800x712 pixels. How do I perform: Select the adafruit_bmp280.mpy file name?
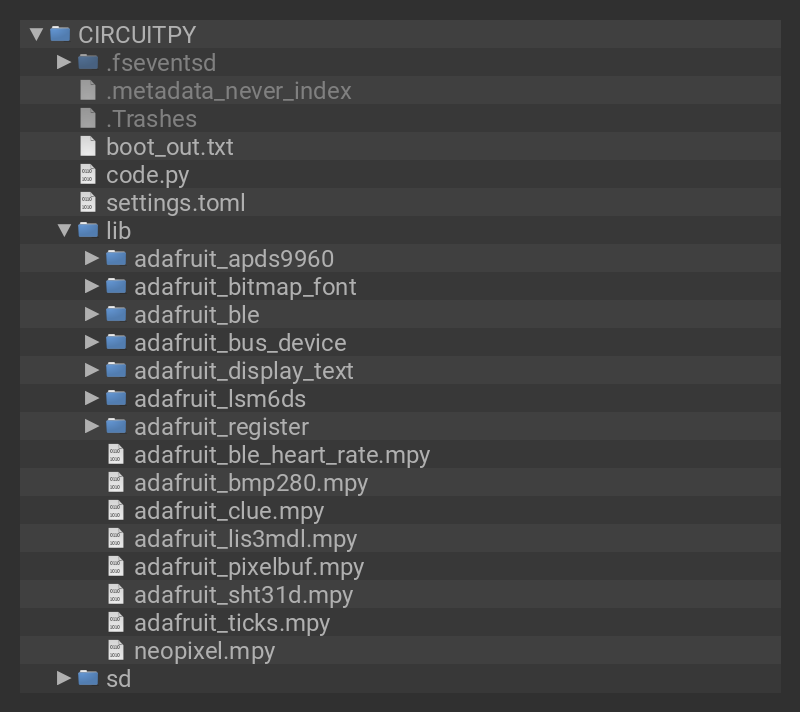pos(250,482)
